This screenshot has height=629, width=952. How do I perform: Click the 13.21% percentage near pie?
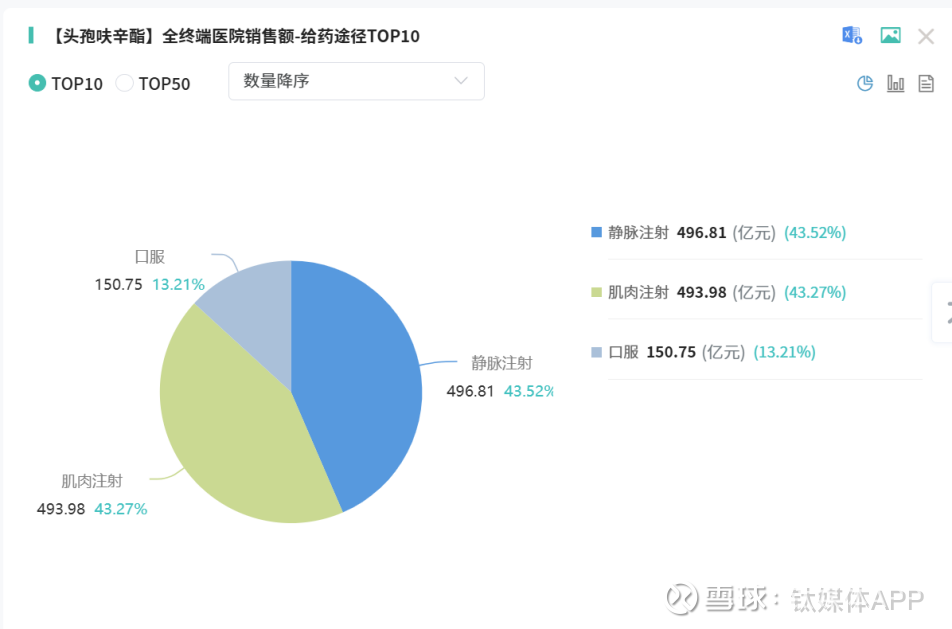pyautogui.click(x=178, y=284)
